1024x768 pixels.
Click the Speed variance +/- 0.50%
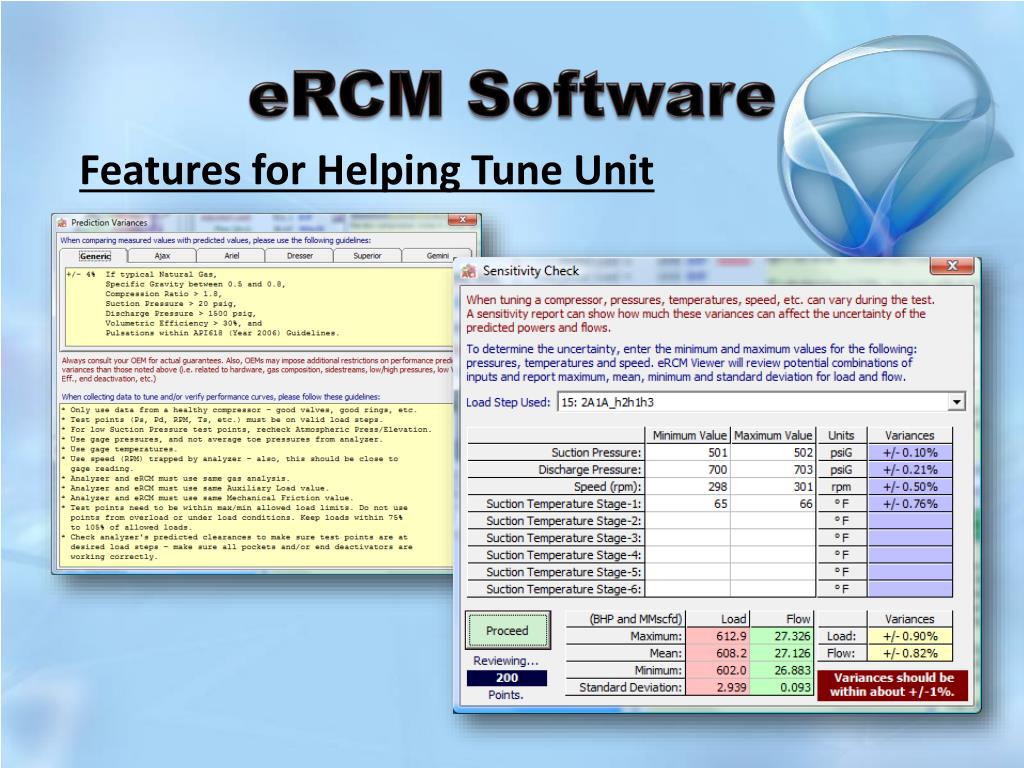pyautogui.click(x=910, y=487)
